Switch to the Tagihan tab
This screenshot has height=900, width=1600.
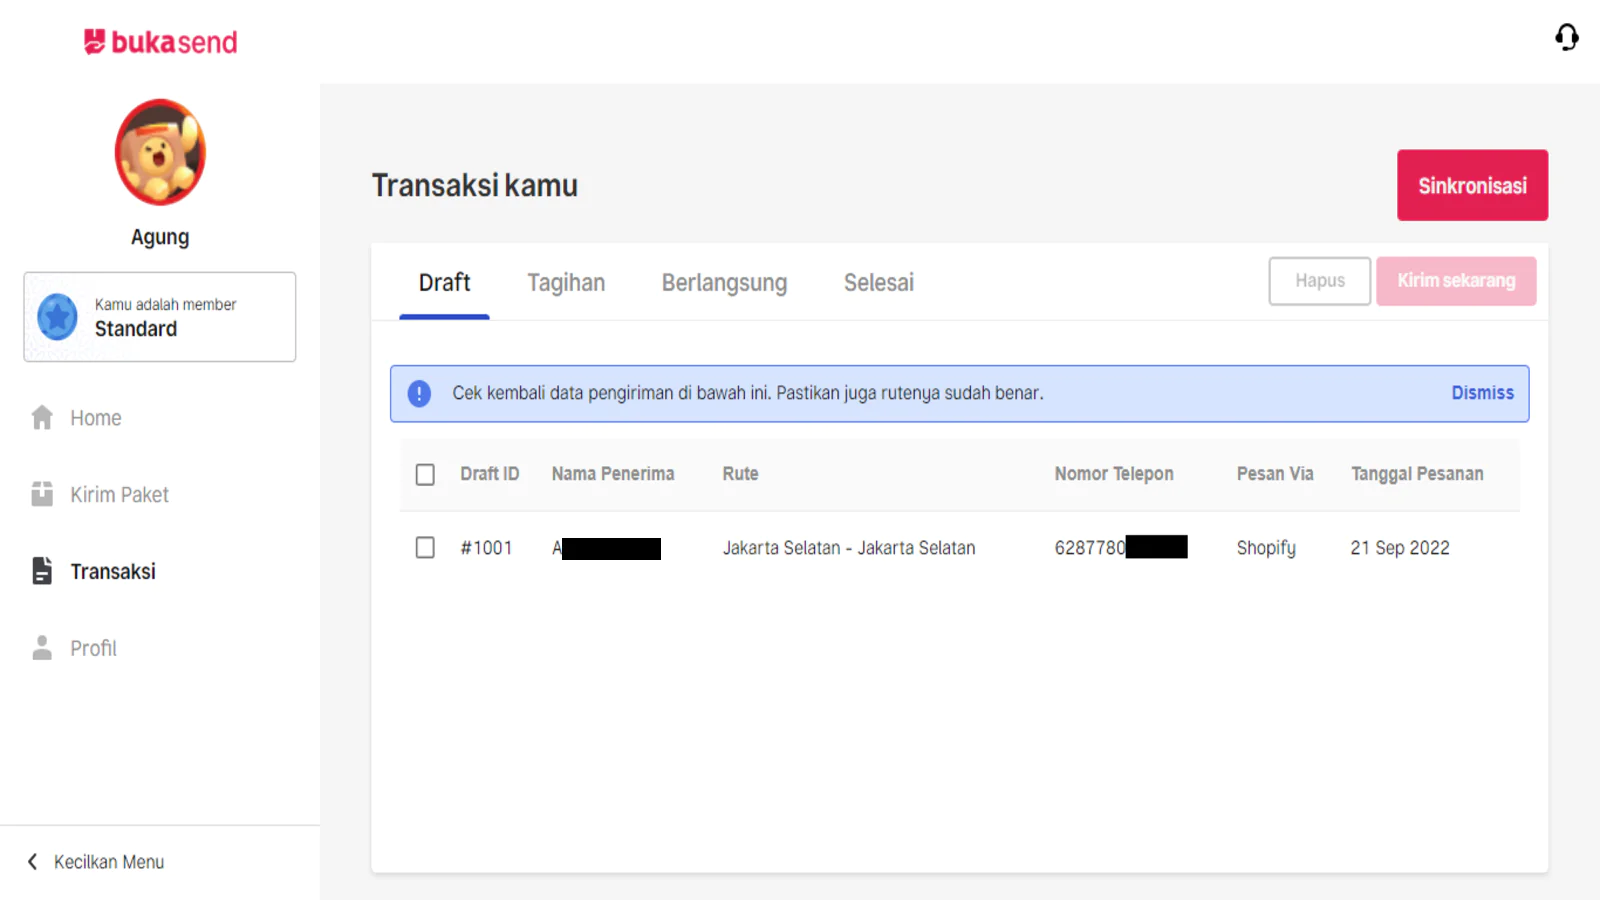[x=566, y=283]
